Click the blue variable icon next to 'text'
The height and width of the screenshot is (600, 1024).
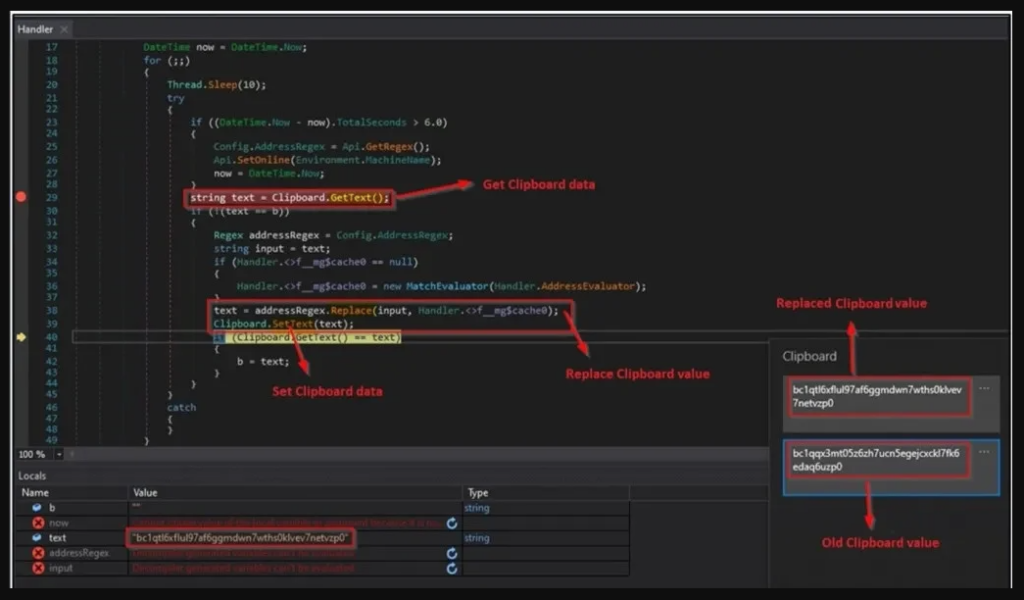pyautogui.click(x=37, y=537)
